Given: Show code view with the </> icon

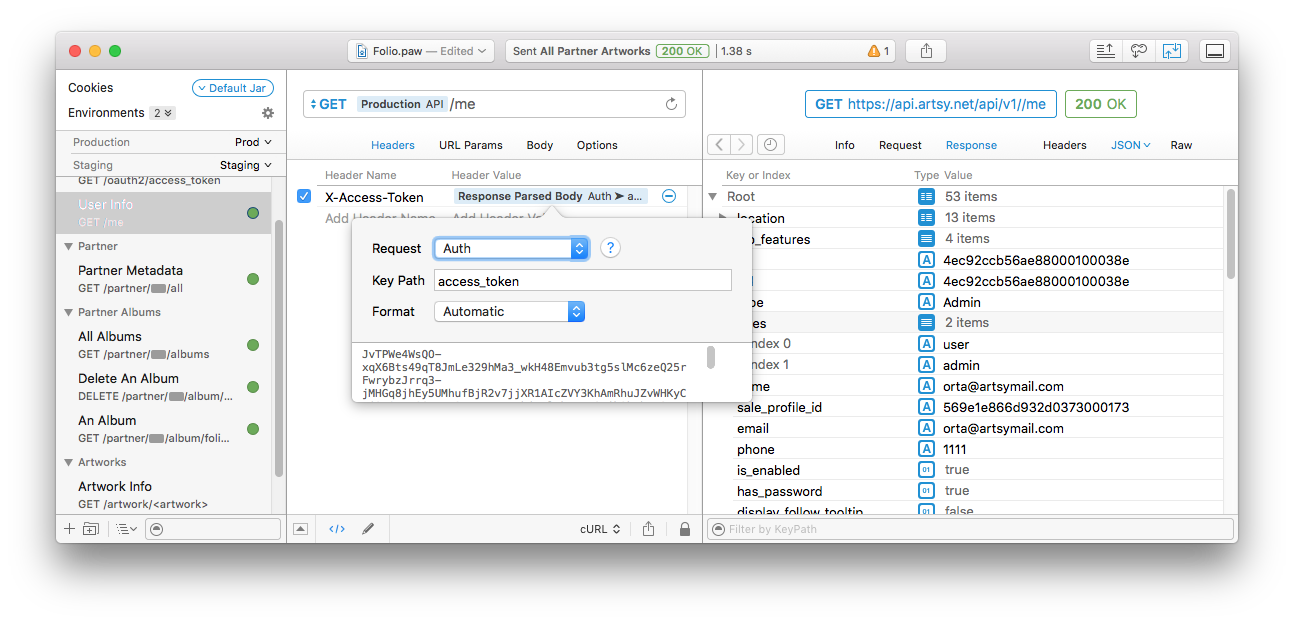Looking at the screenshot, I should (337, 529).
